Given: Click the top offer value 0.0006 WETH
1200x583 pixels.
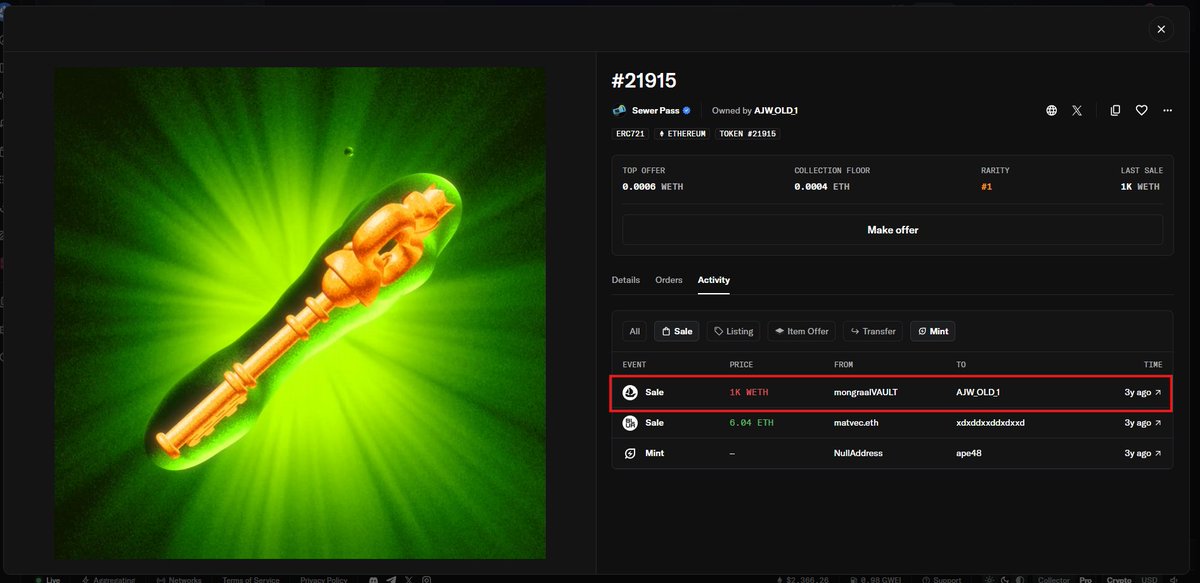Looking at the screenshot, I should click(653, 187).
